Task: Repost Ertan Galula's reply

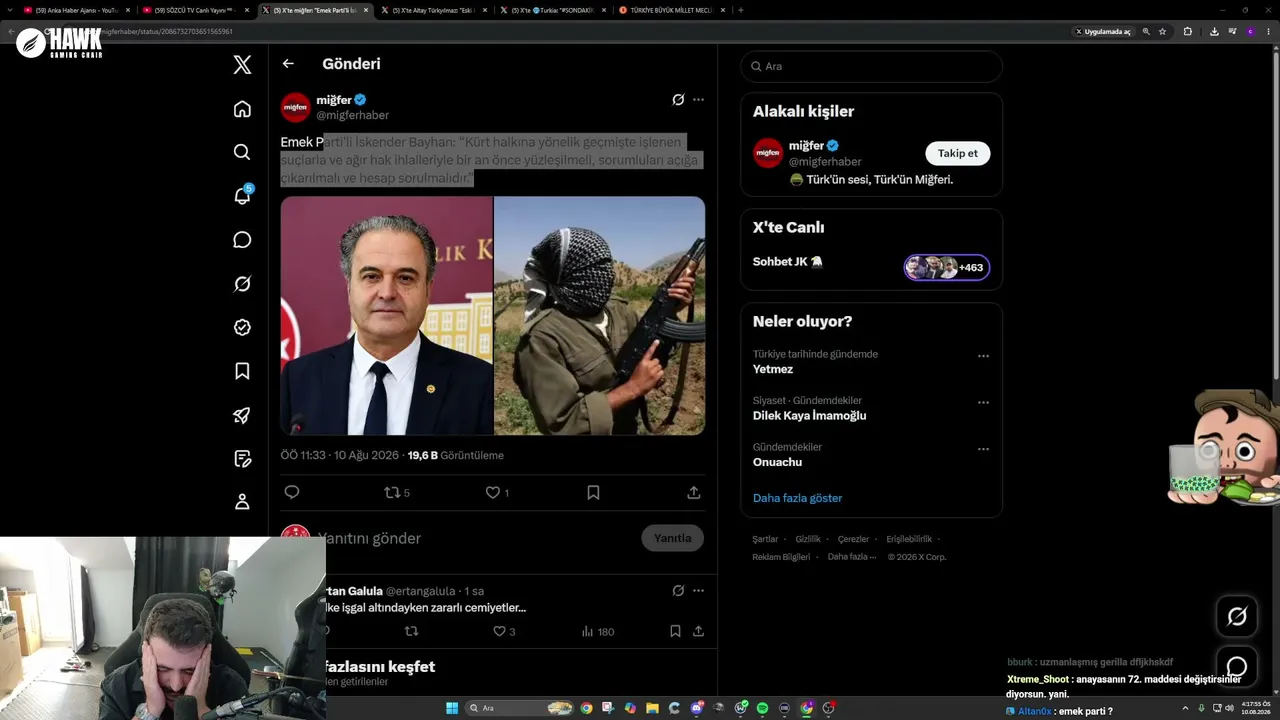Action: coord(411,631)
